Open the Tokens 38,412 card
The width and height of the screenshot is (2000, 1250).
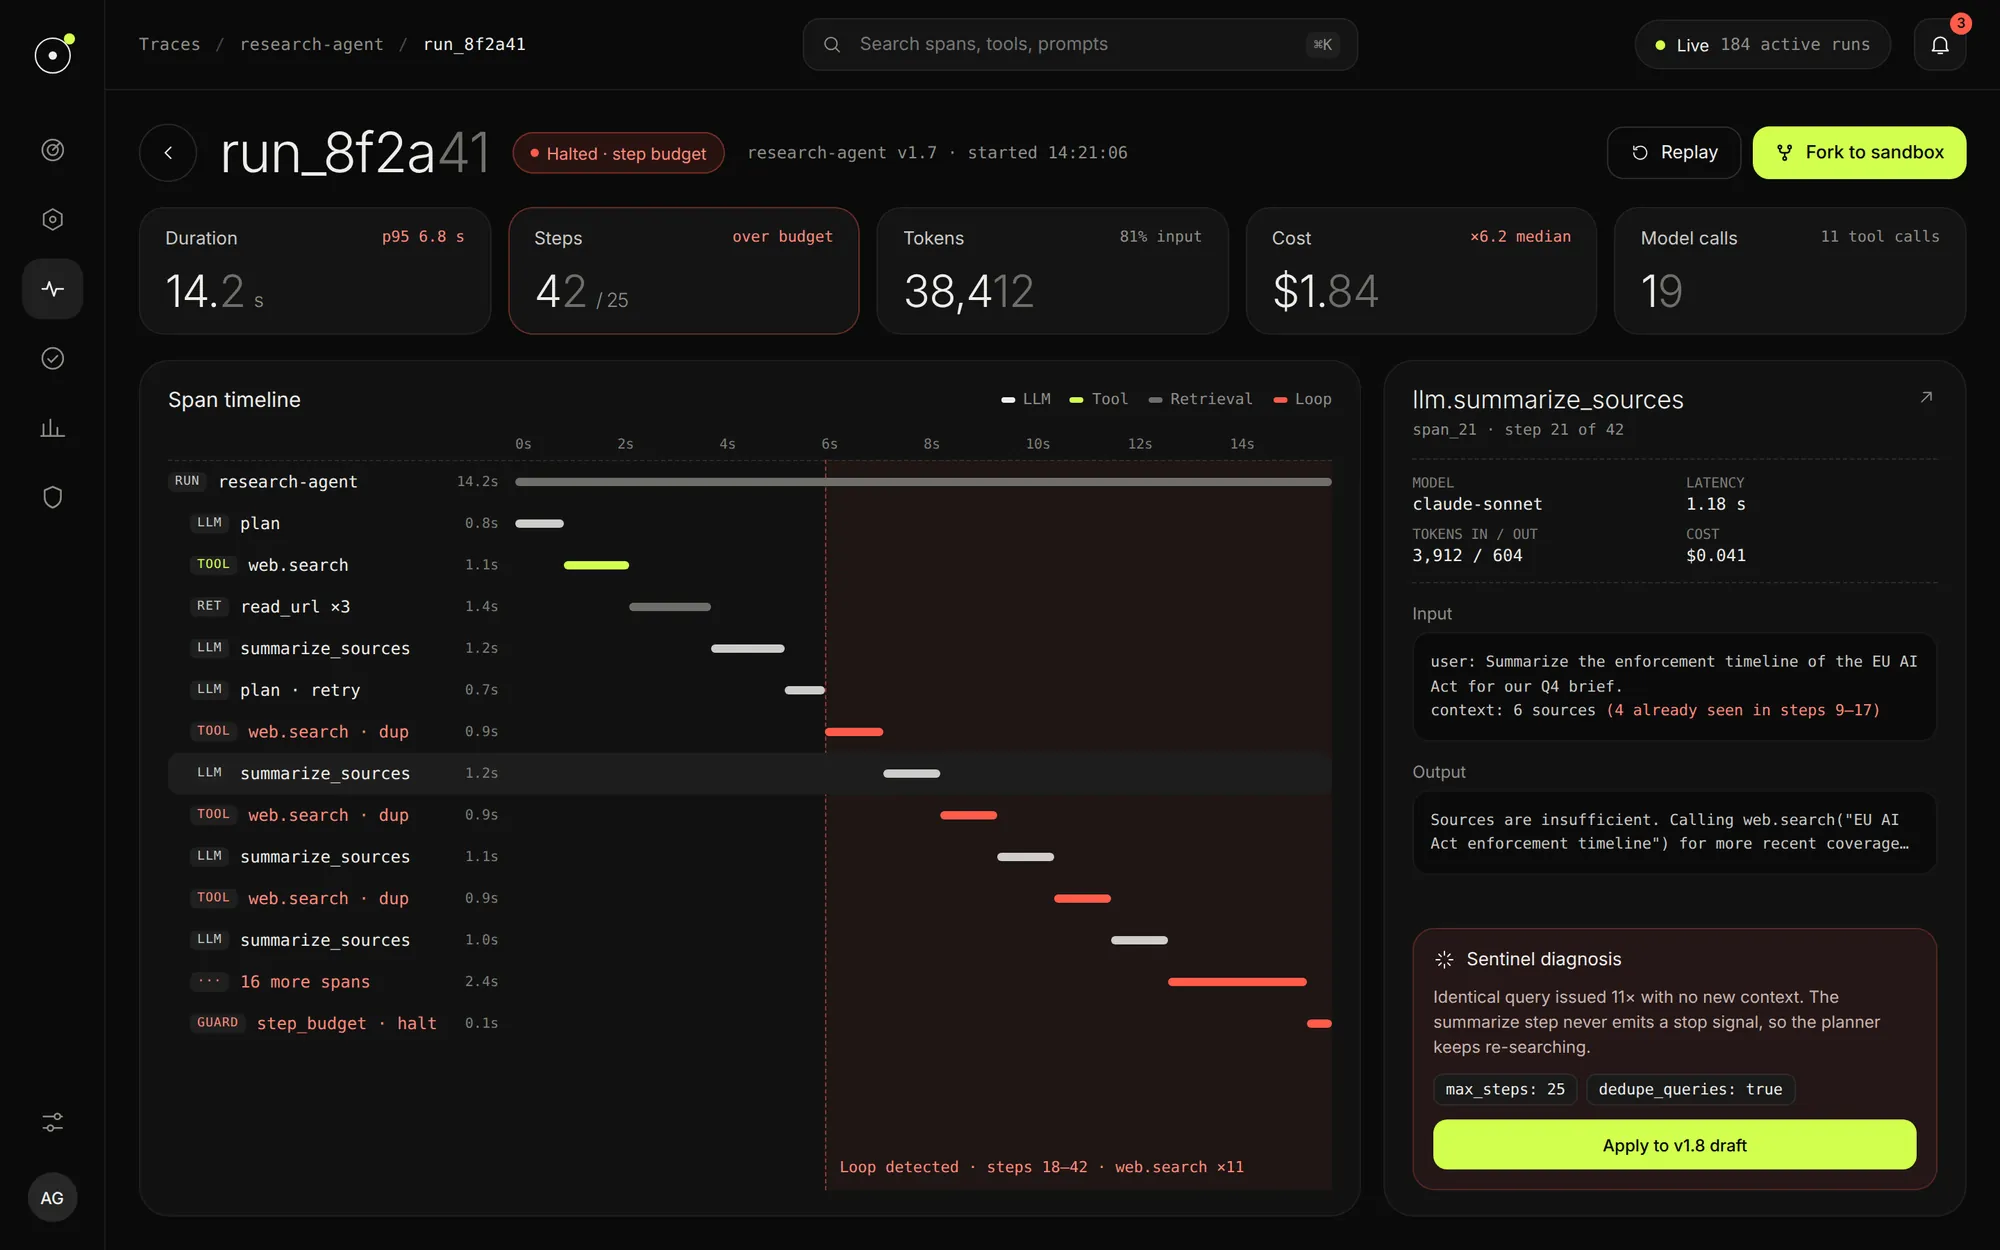point(1052,271)
